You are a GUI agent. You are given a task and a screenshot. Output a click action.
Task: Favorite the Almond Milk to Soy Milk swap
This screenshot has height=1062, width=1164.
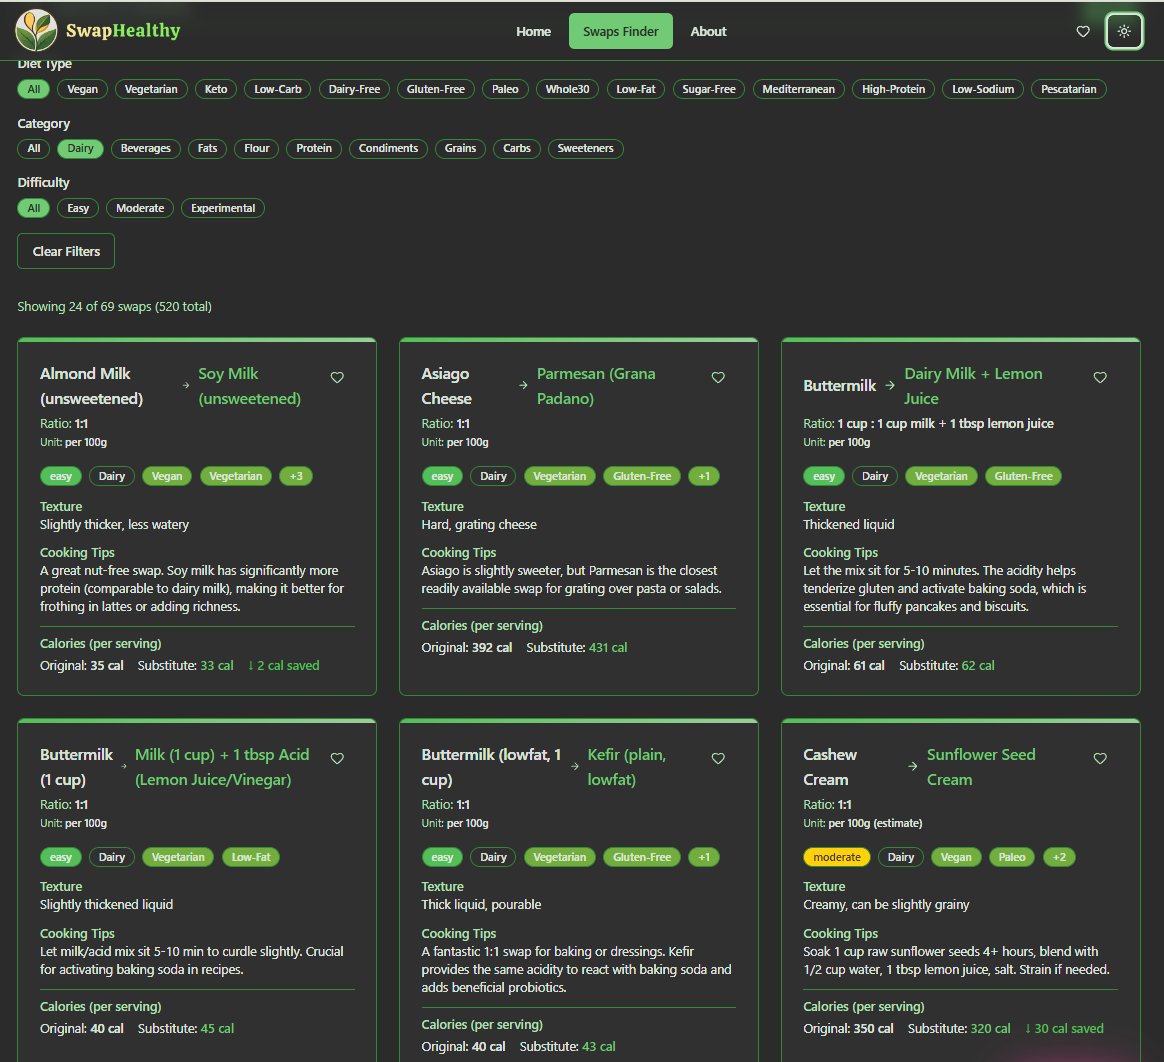[337, 378]
